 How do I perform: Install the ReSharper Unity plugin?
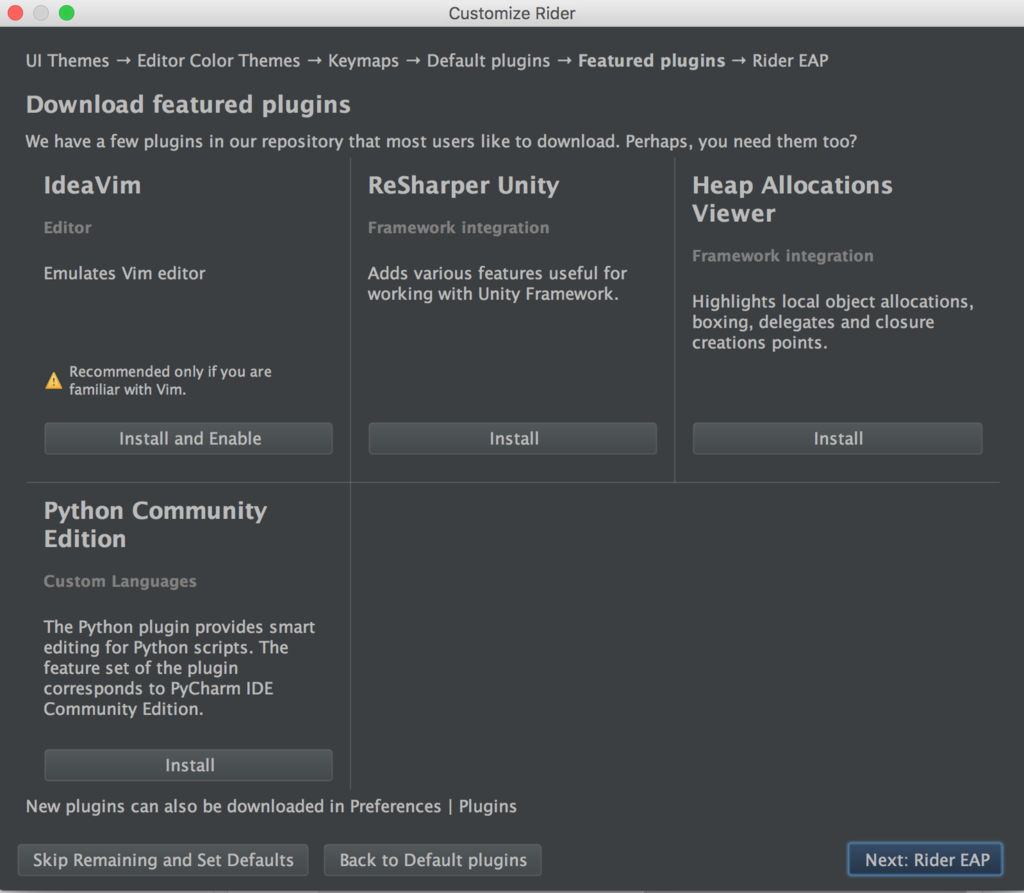click(x=513, y=438)
